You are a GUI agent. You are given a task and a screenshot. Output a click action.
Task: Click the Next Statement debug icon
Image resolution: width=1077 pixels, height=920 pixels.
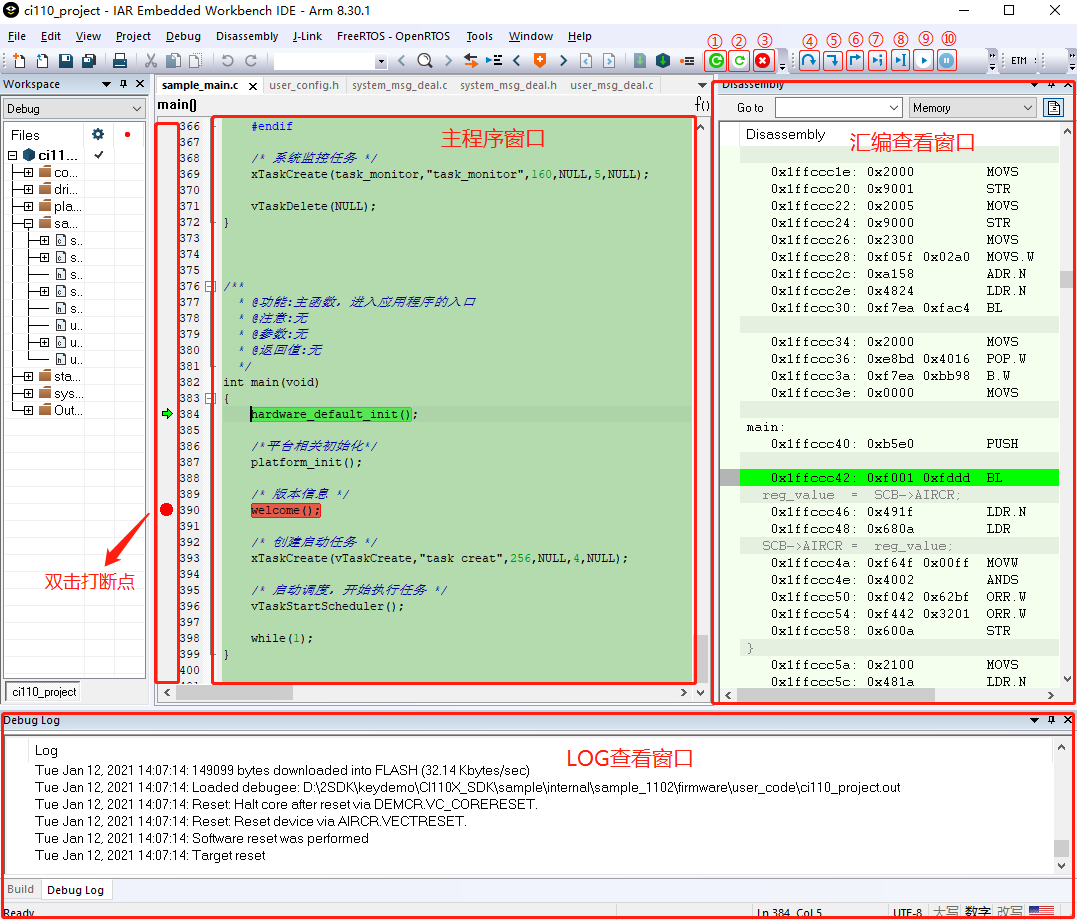pyautogui.click(x=877, y=61)
